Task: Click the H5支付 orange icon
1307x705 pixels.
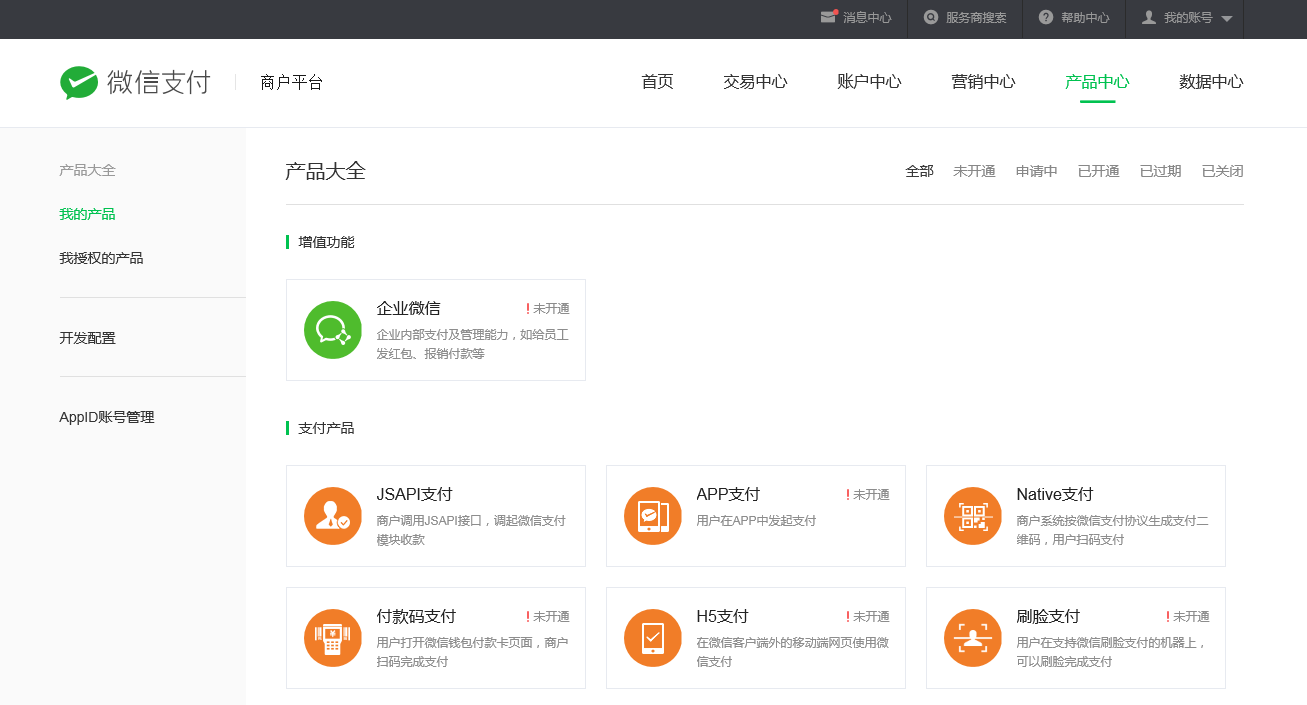Action: point(653,638)
